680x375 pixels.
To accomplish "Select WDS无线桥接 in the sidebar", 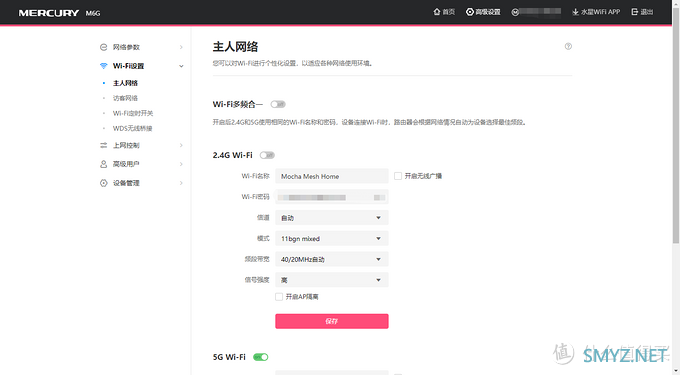I will [133, 128].
